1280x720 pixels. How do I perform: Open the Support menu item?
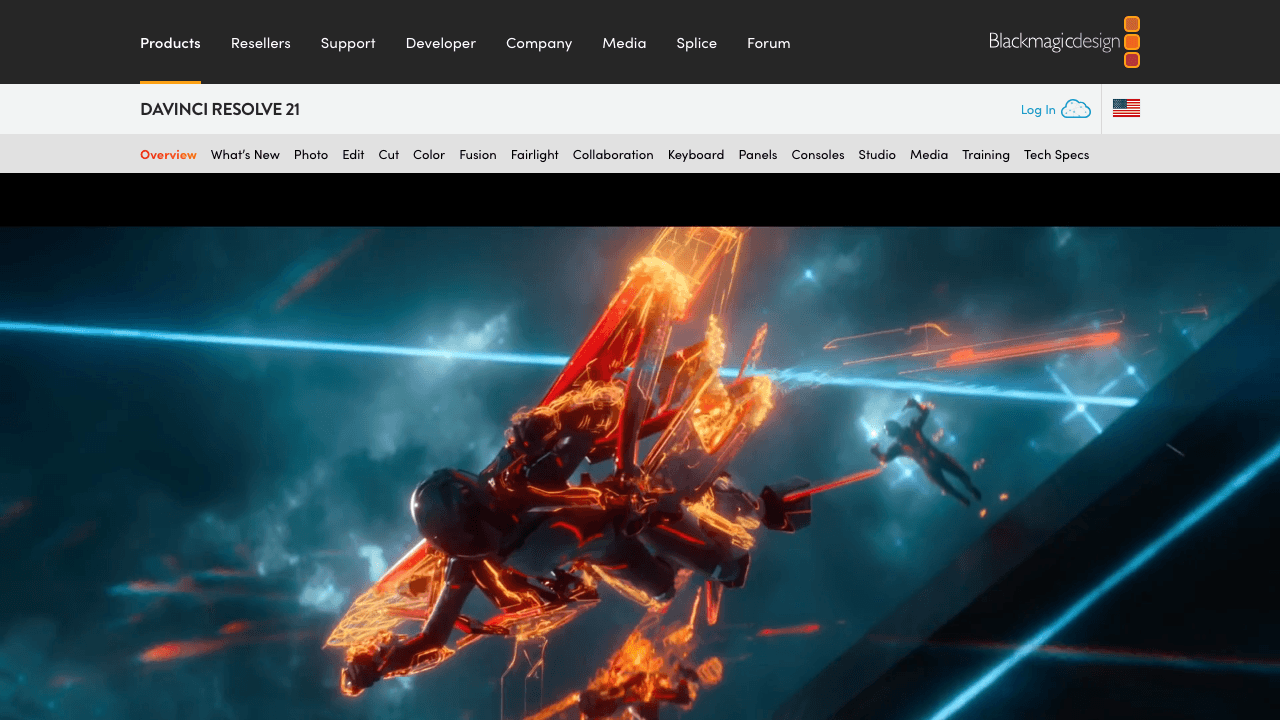tap(348, 43)
